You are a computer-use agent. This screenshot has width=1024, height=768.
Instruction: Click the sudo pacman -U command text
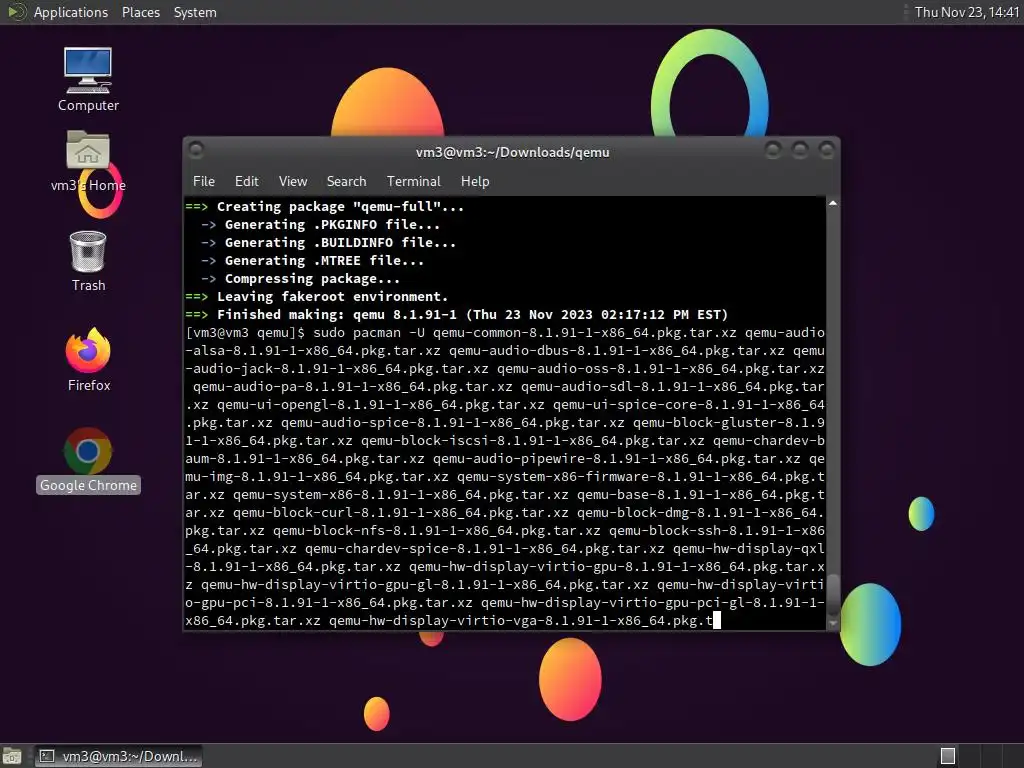pos(369,332)
